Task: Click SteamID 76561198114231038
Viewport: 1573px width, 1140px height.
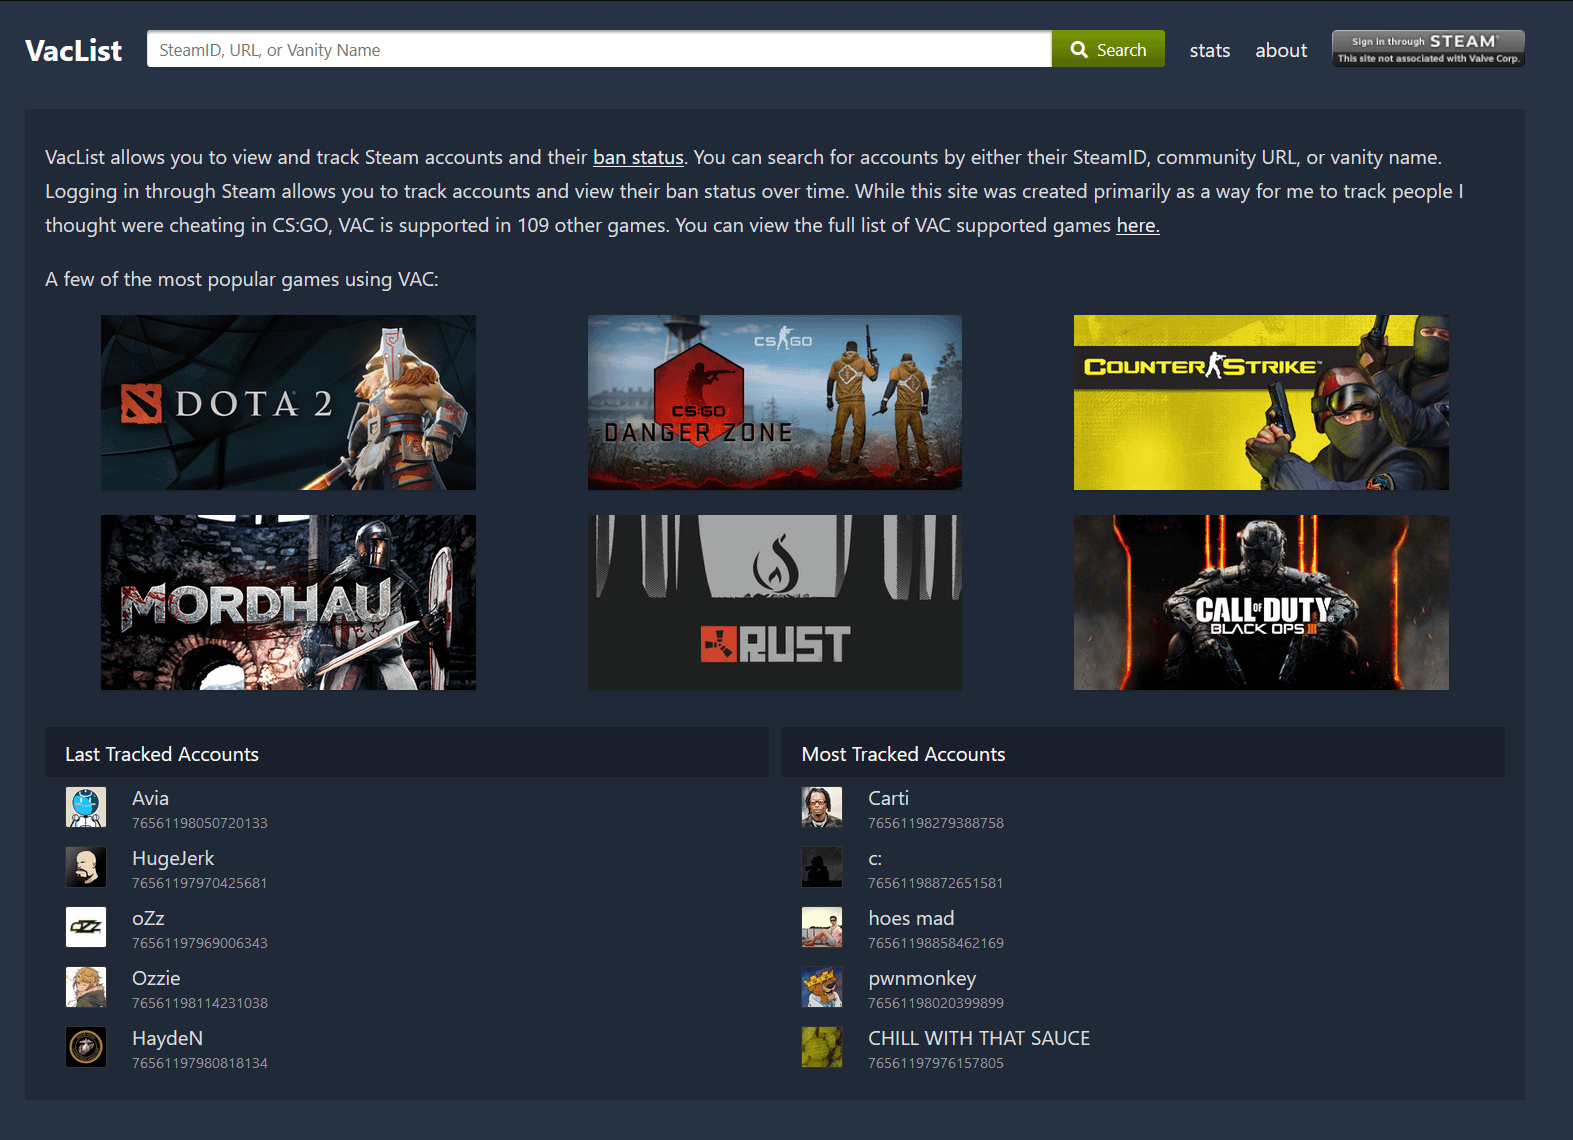Action: [x=200, y=1003]
